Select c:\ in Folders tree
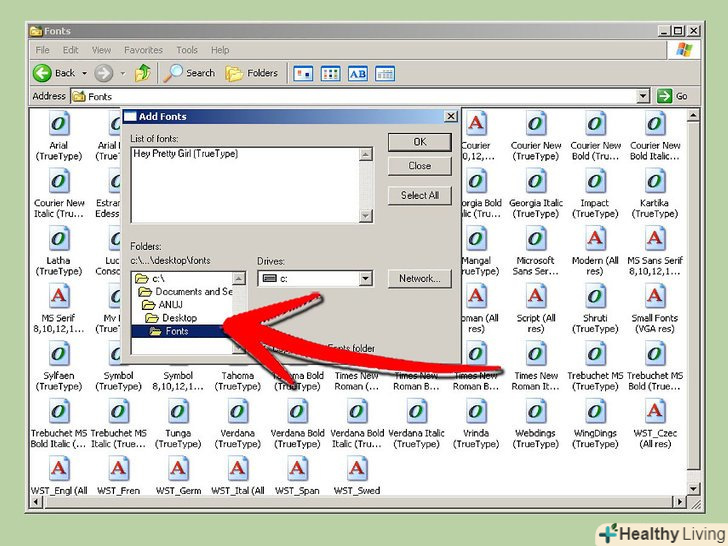Screen dimensions: 728x546 click(x=150, y=279)
